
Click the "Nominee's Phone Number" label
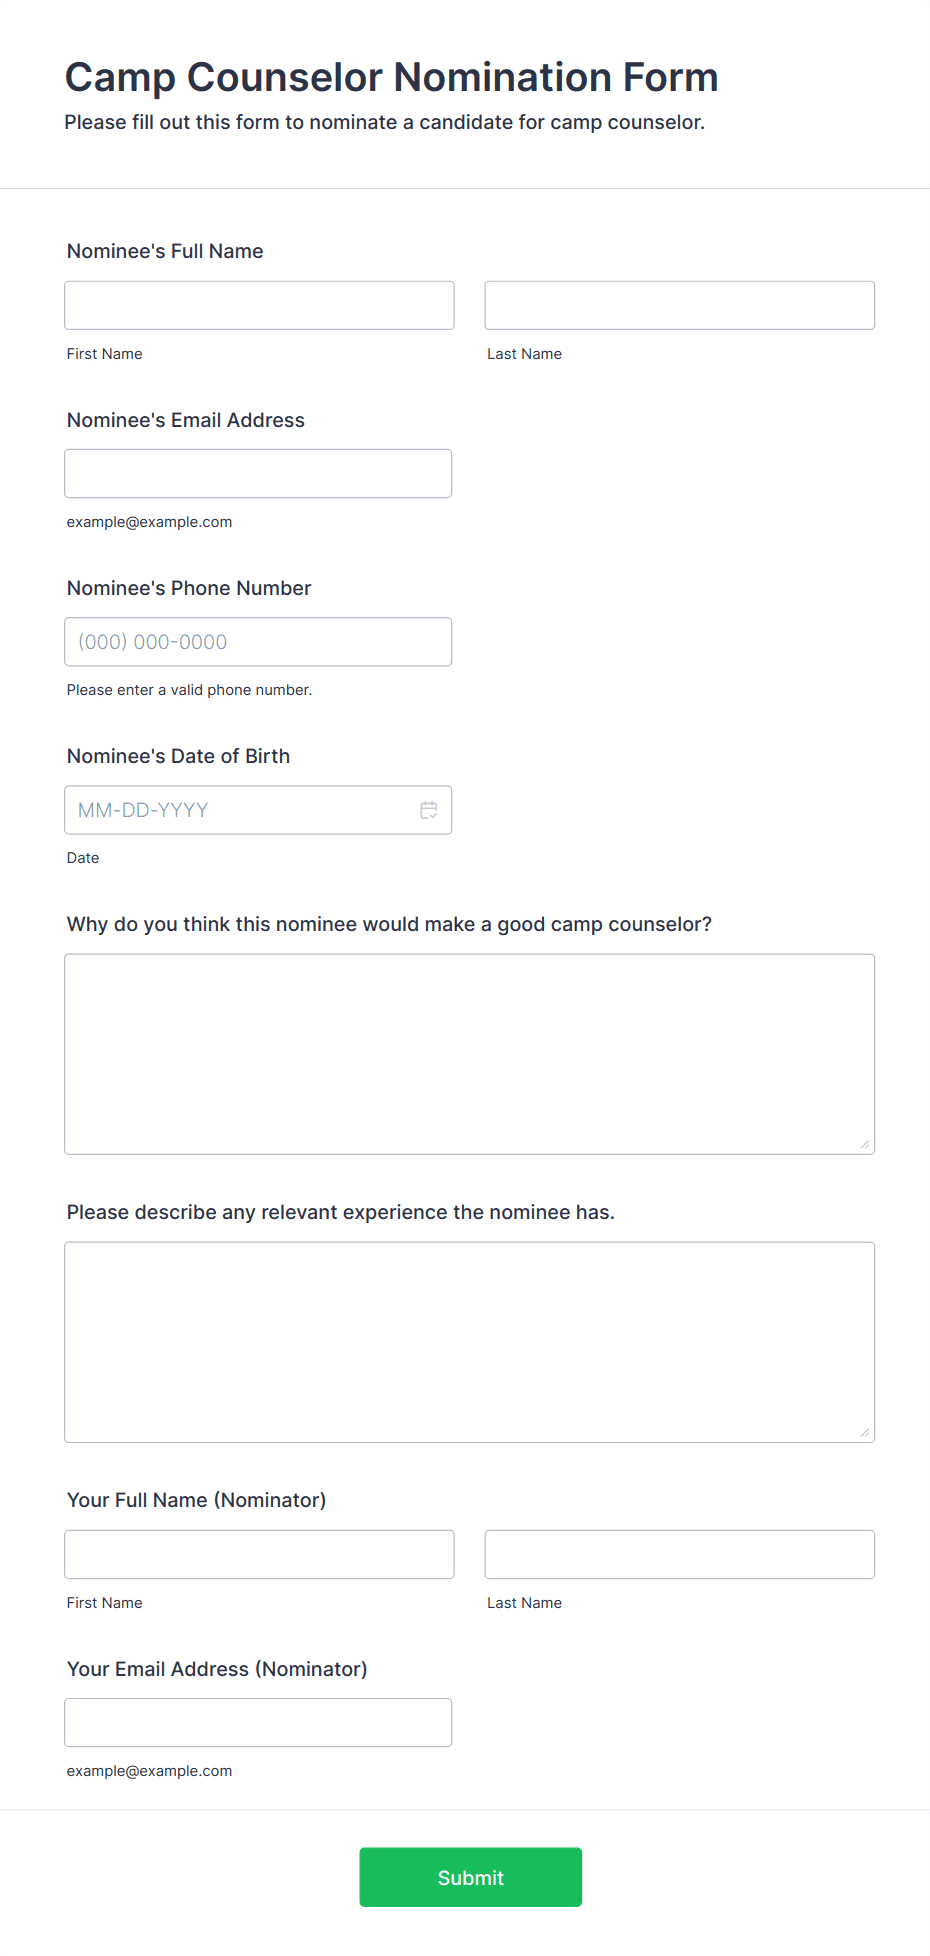[x=189, y=588]
